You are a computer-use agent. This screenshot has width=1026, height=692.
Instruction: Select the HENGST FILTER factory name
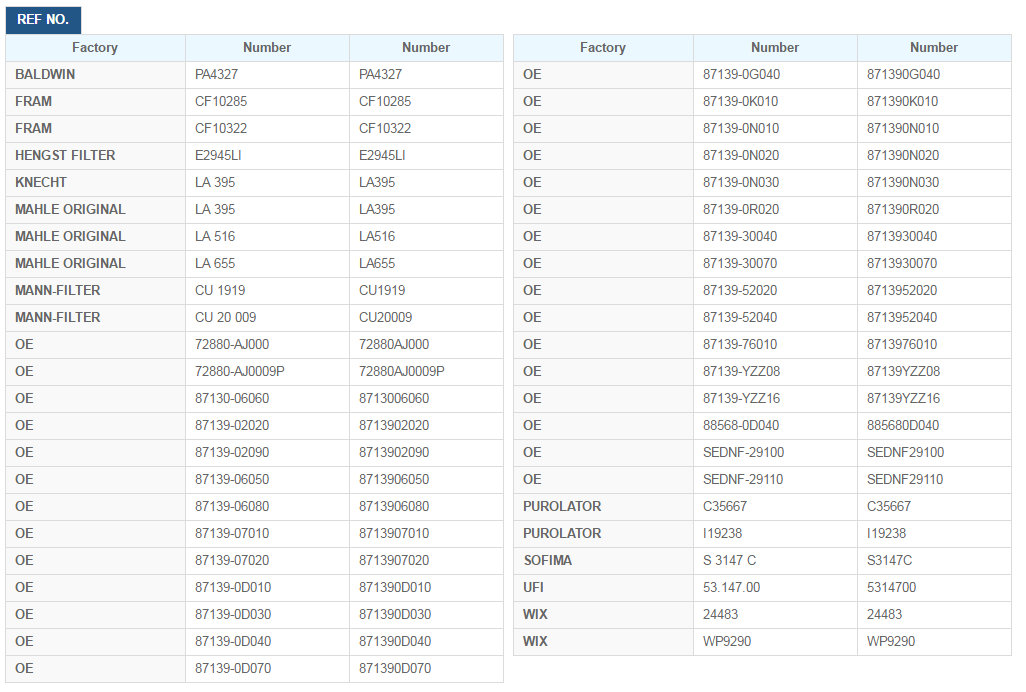(x=65, y=156)
